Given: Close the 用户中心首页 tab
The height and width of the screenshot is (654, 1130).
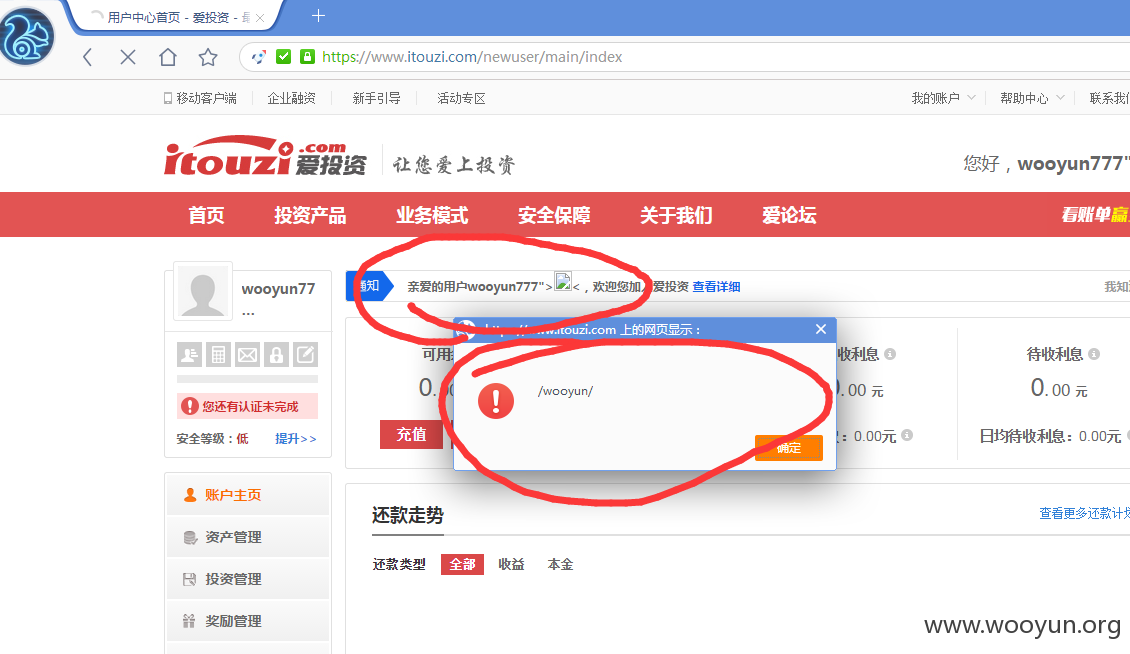Looking at the screenshot, I should [260, 18].
